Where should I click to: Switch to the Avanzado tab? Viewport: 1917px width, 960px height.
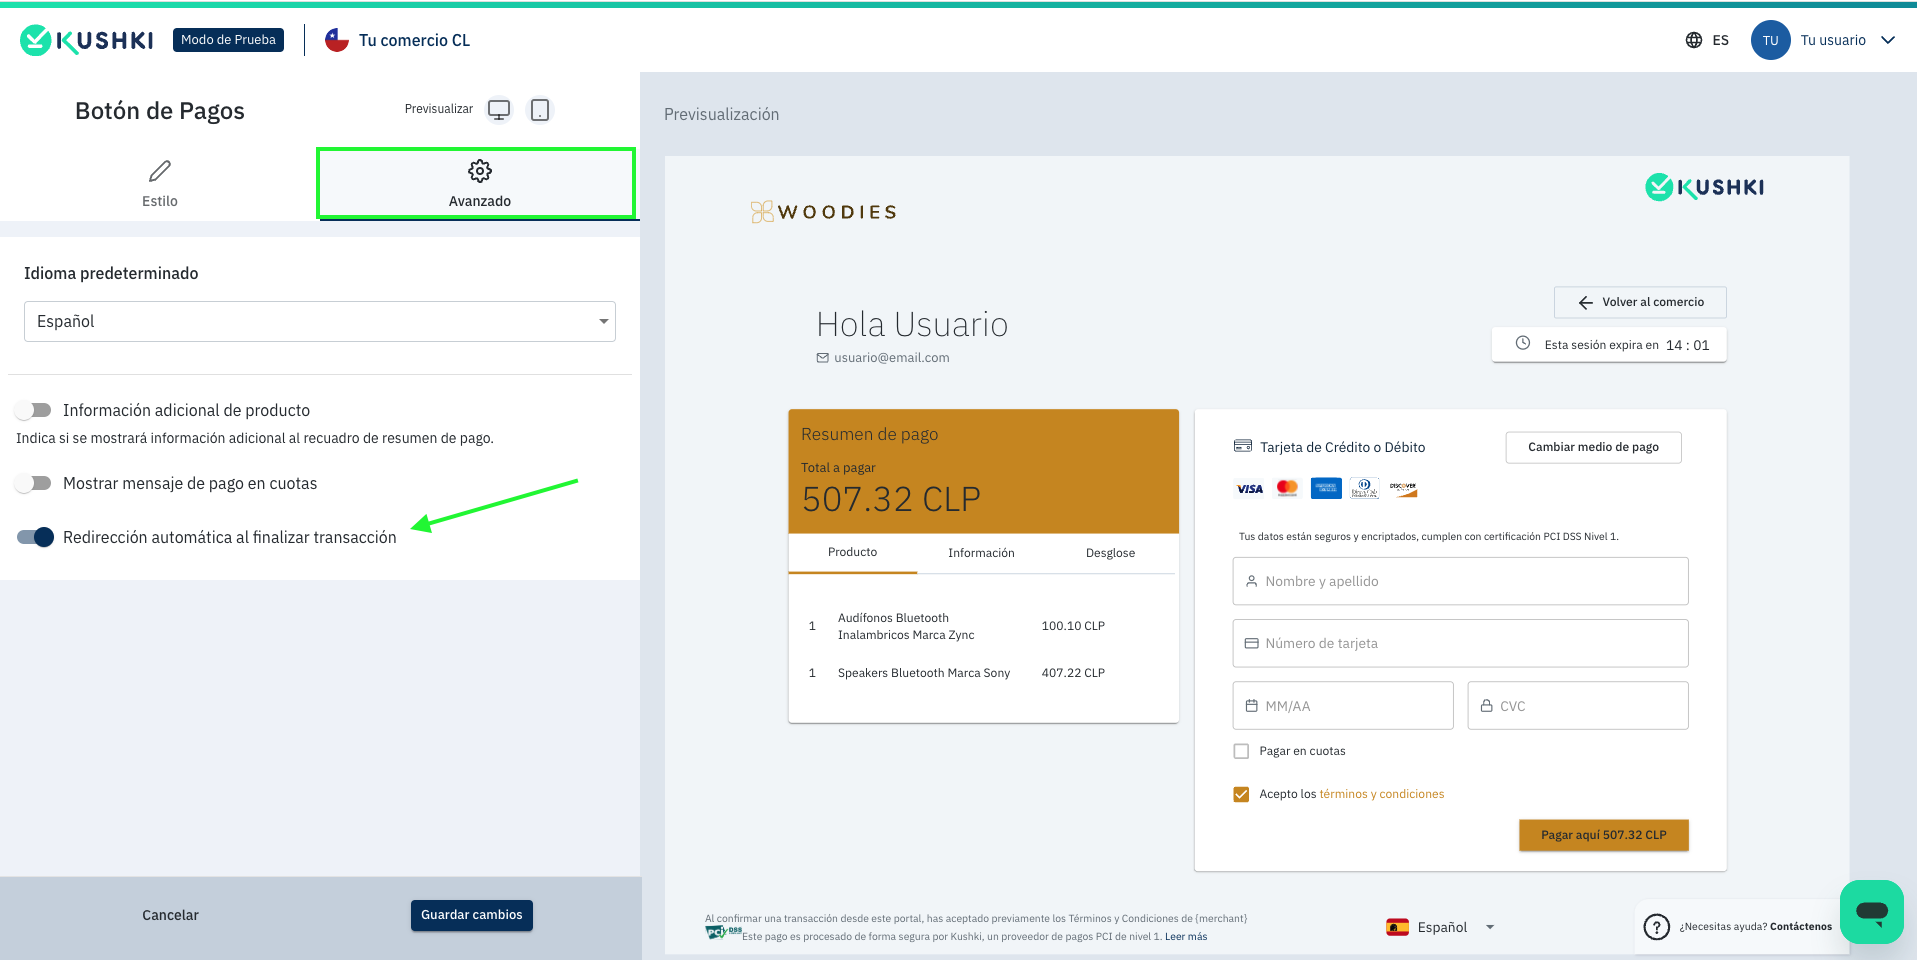pyautogui.click(x=478, y=184)
